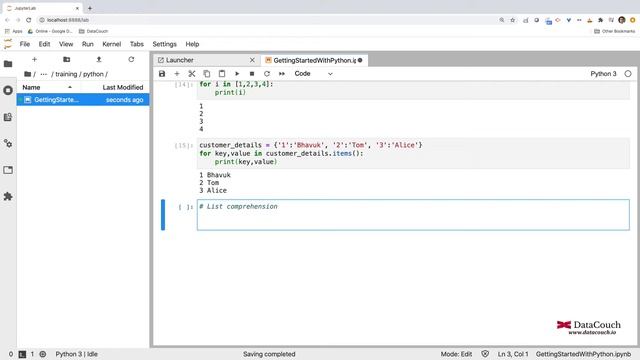The height and width of the screenshot is (360, 640).
Task: Click Ln 3, Col 1 status entry
Action: (x=513, y=354)
